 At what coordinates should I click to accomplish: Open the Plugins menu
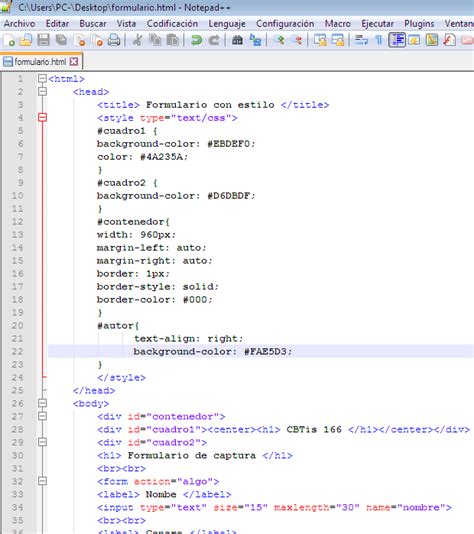click(x=419, y=23)
